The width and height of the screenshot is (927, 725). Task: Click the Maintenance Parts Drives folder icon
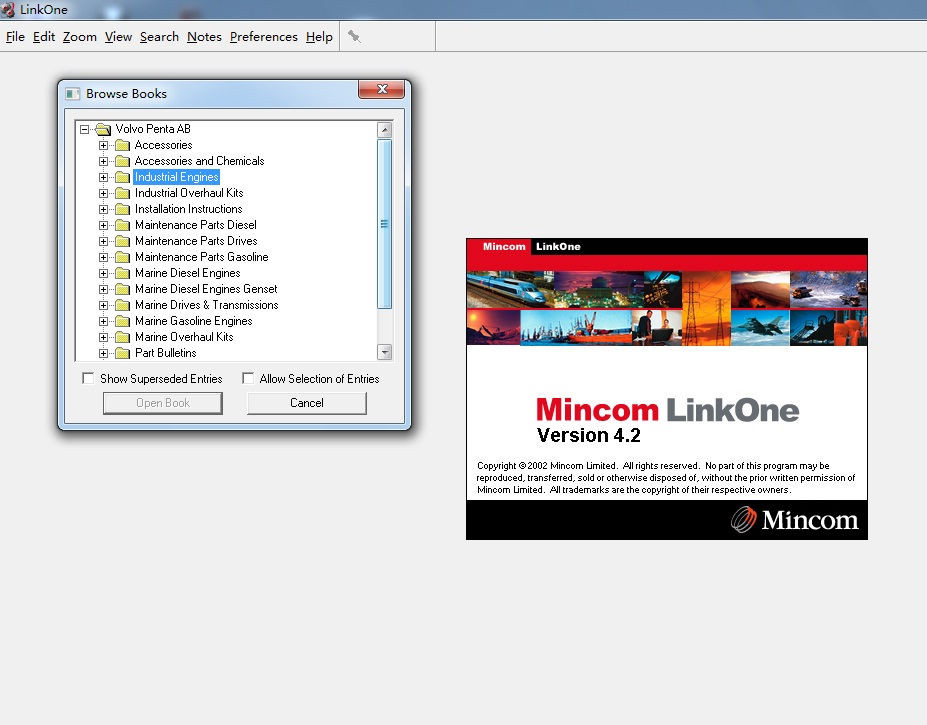click(x=122, y=241)
